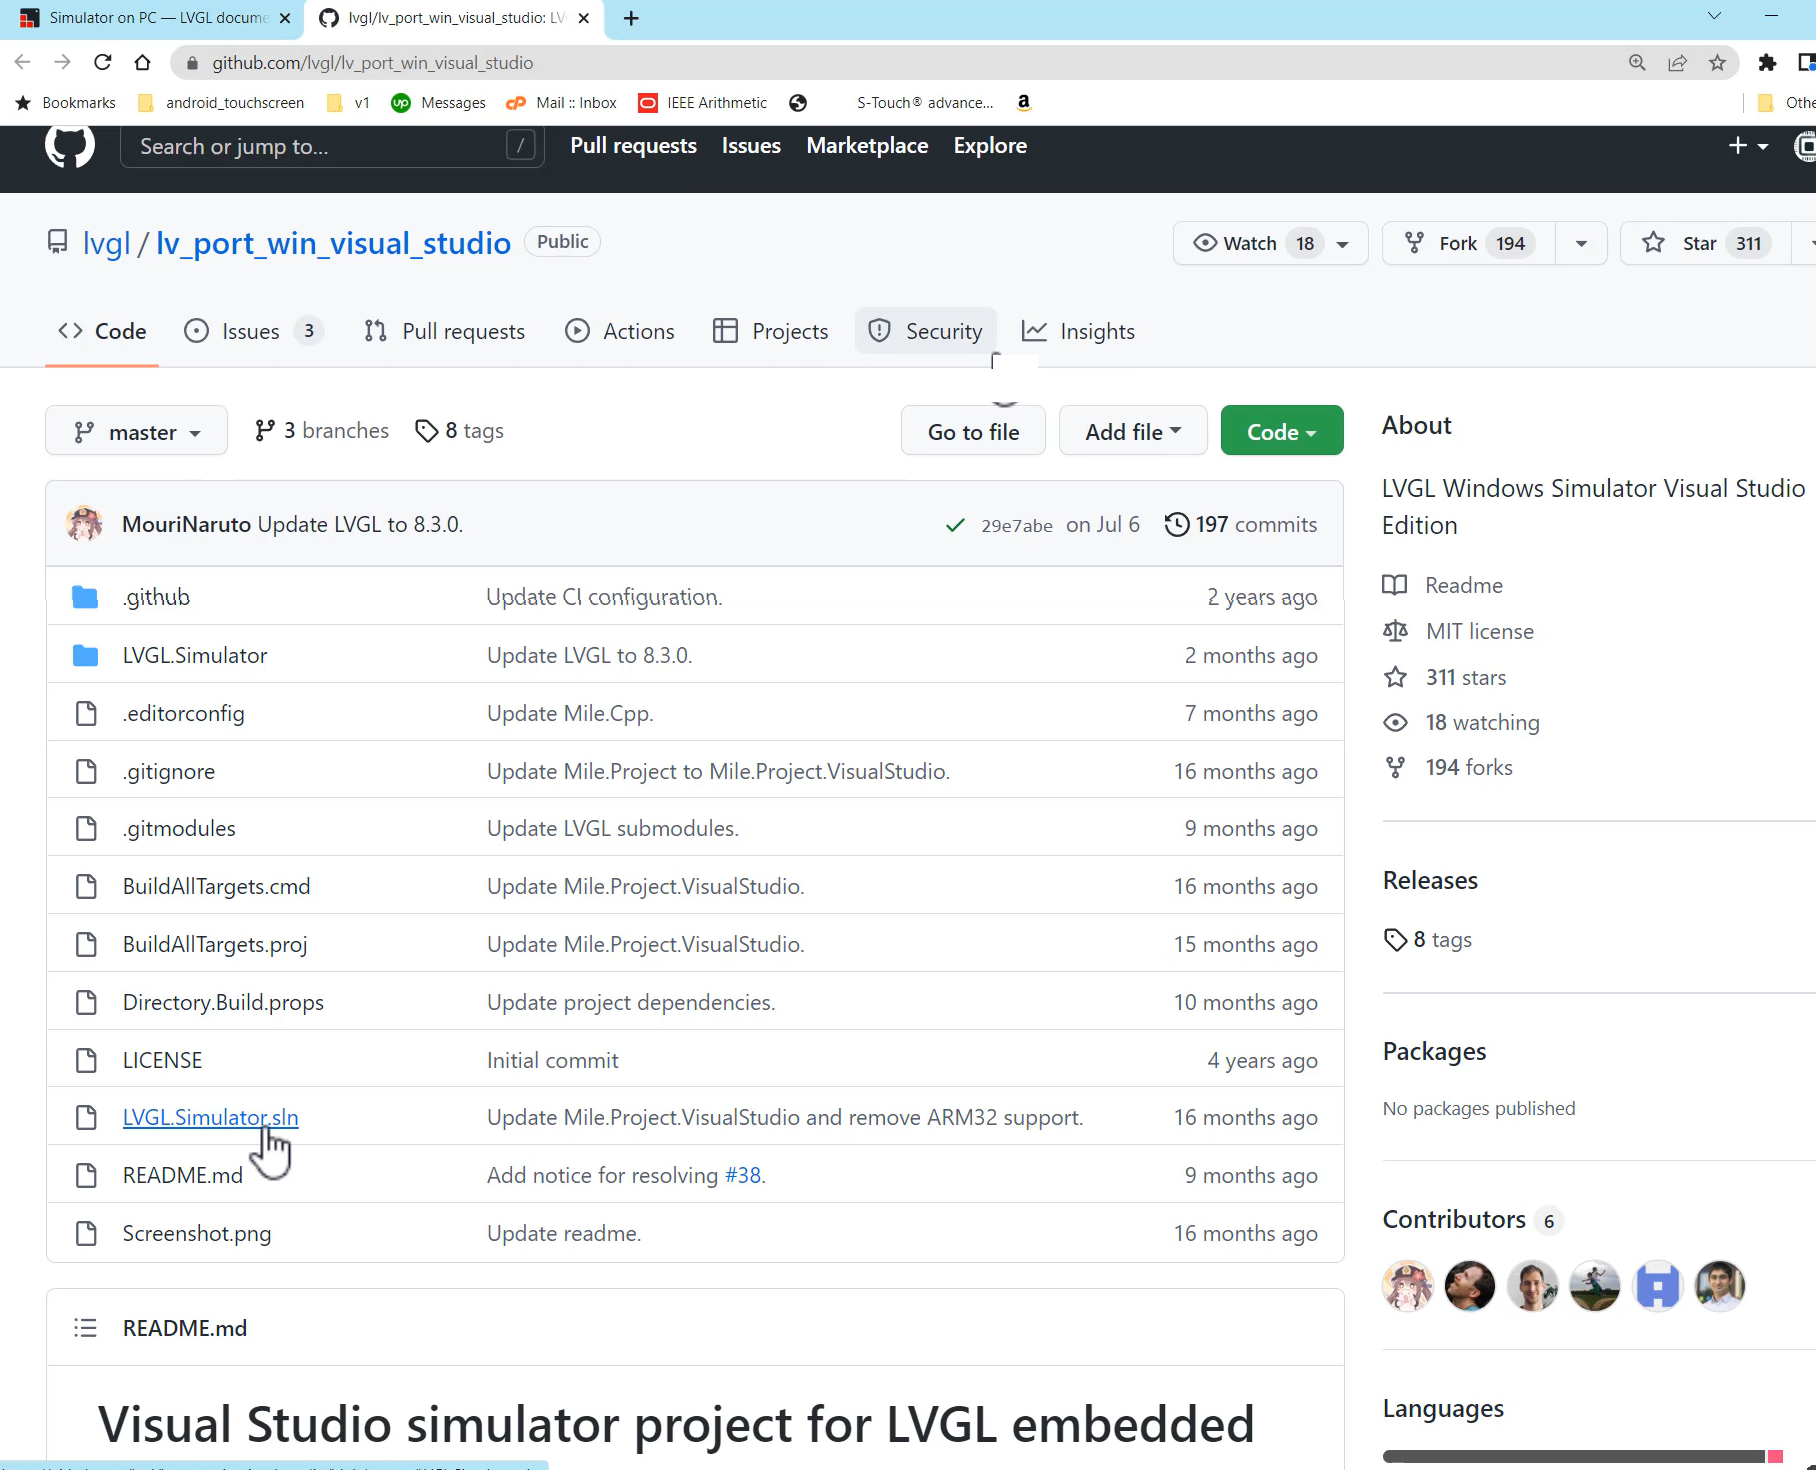Open the lvgl owner link

106,243
